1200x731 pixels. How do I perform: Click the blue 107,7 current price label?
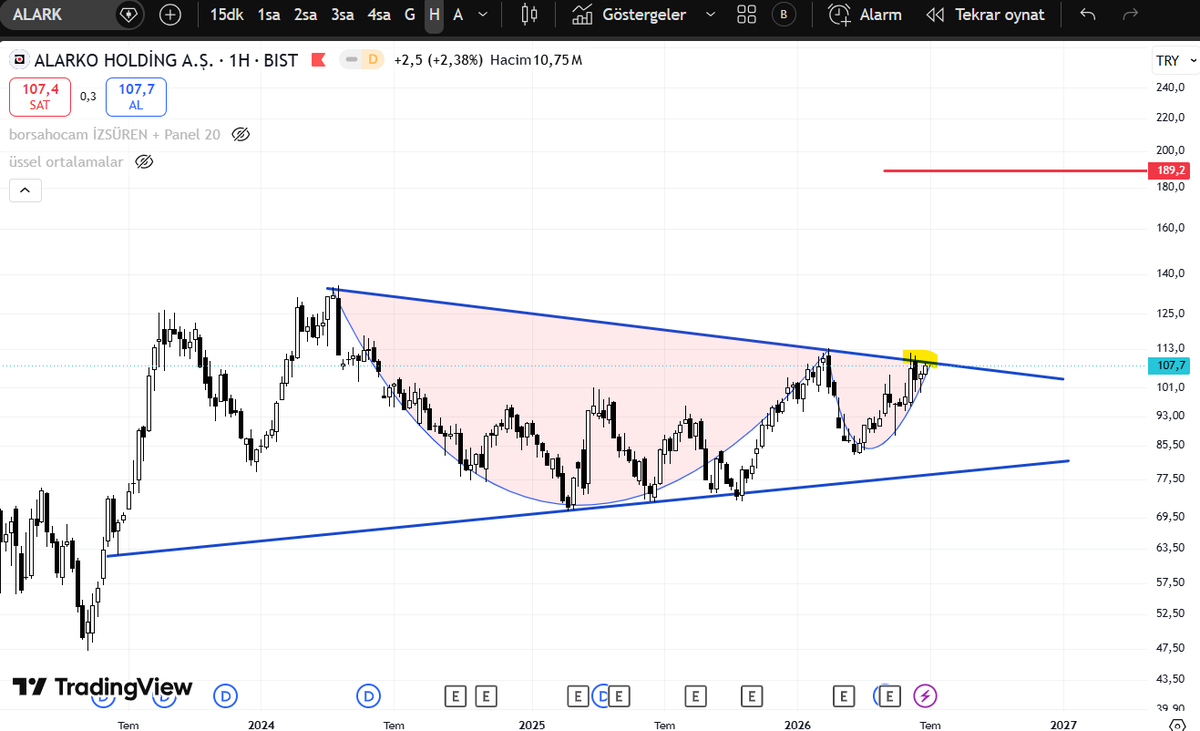pyautogui.click(x=1171, y=366)
